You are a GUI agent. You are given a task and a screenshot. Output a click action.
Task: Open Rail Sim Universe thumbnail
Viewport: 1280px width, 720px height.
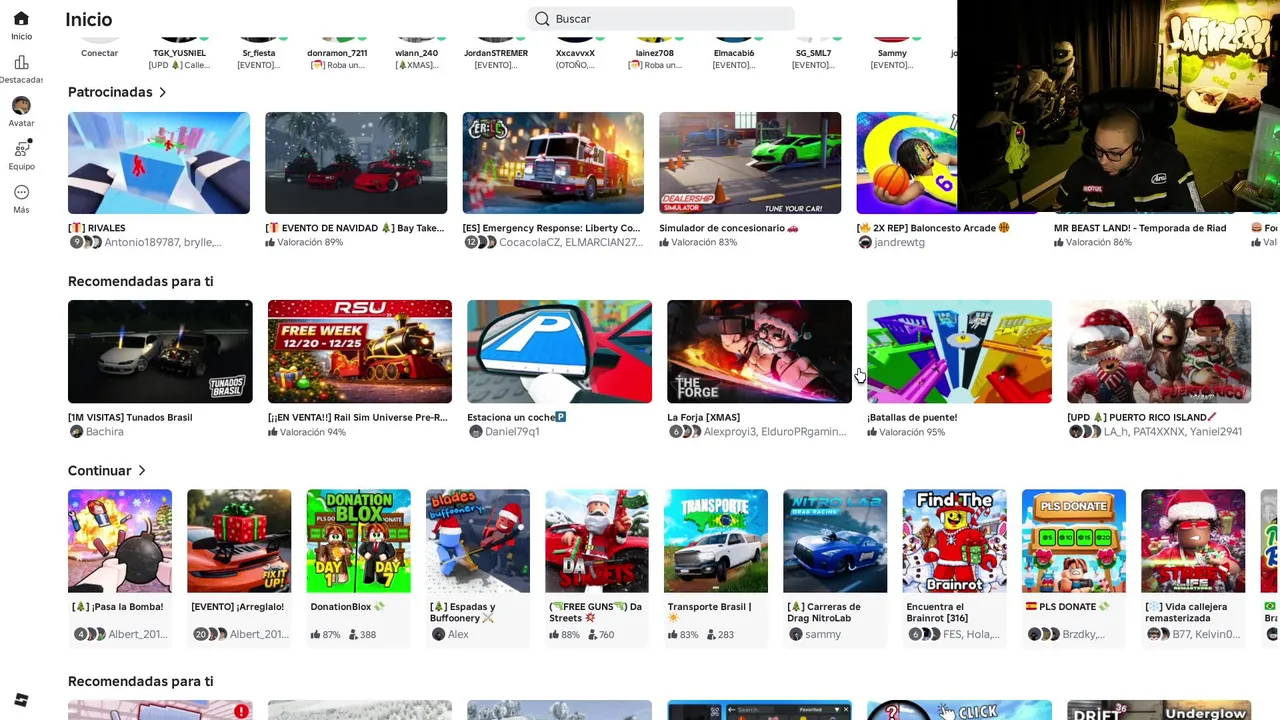[360, 351]
